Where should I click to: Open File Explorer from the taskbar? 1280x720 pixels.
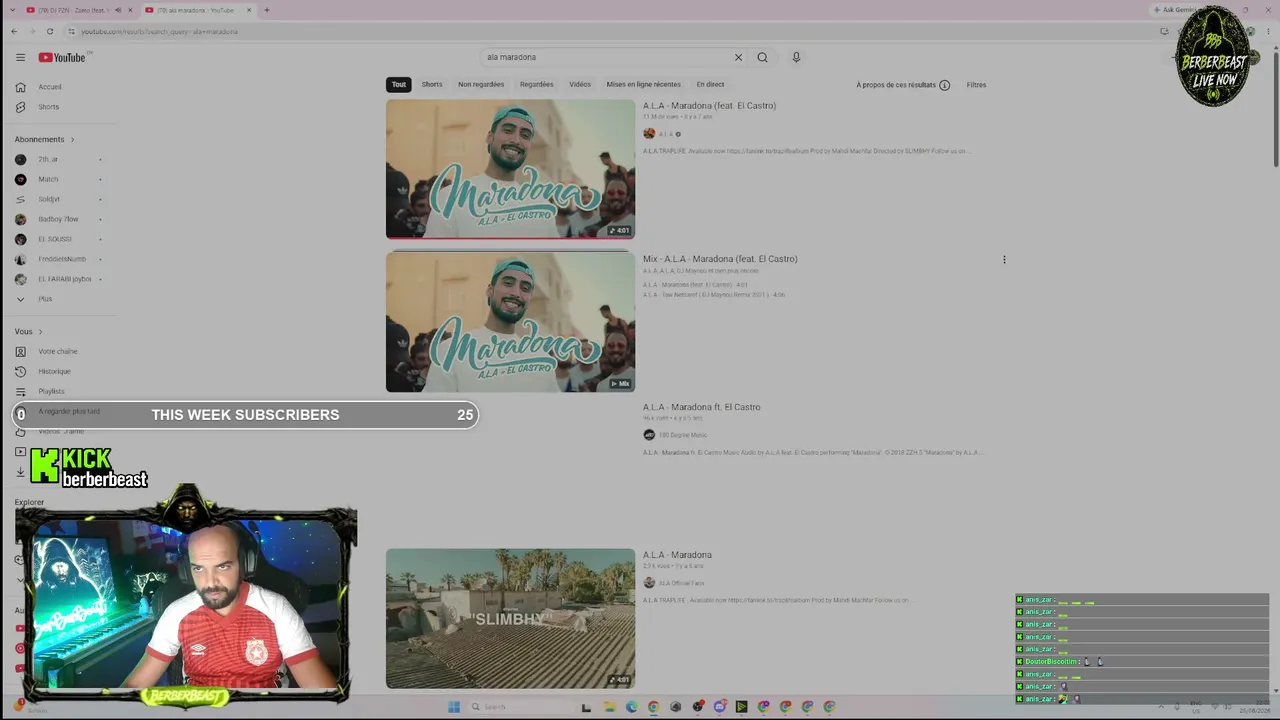[609, 707]
